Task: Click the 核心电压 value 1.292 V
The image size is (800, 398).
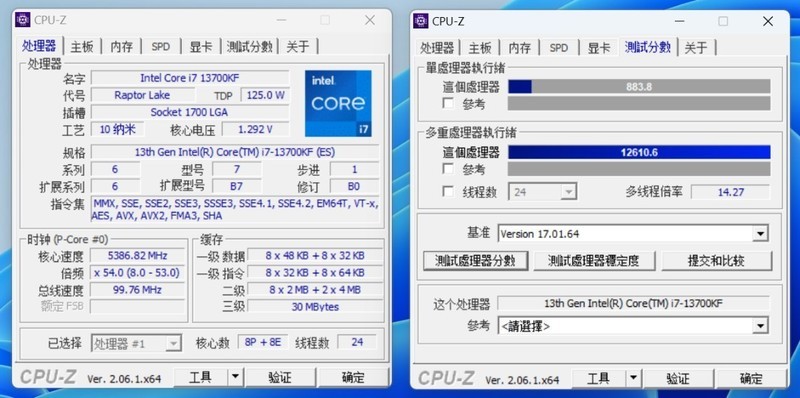Action: 256,129
